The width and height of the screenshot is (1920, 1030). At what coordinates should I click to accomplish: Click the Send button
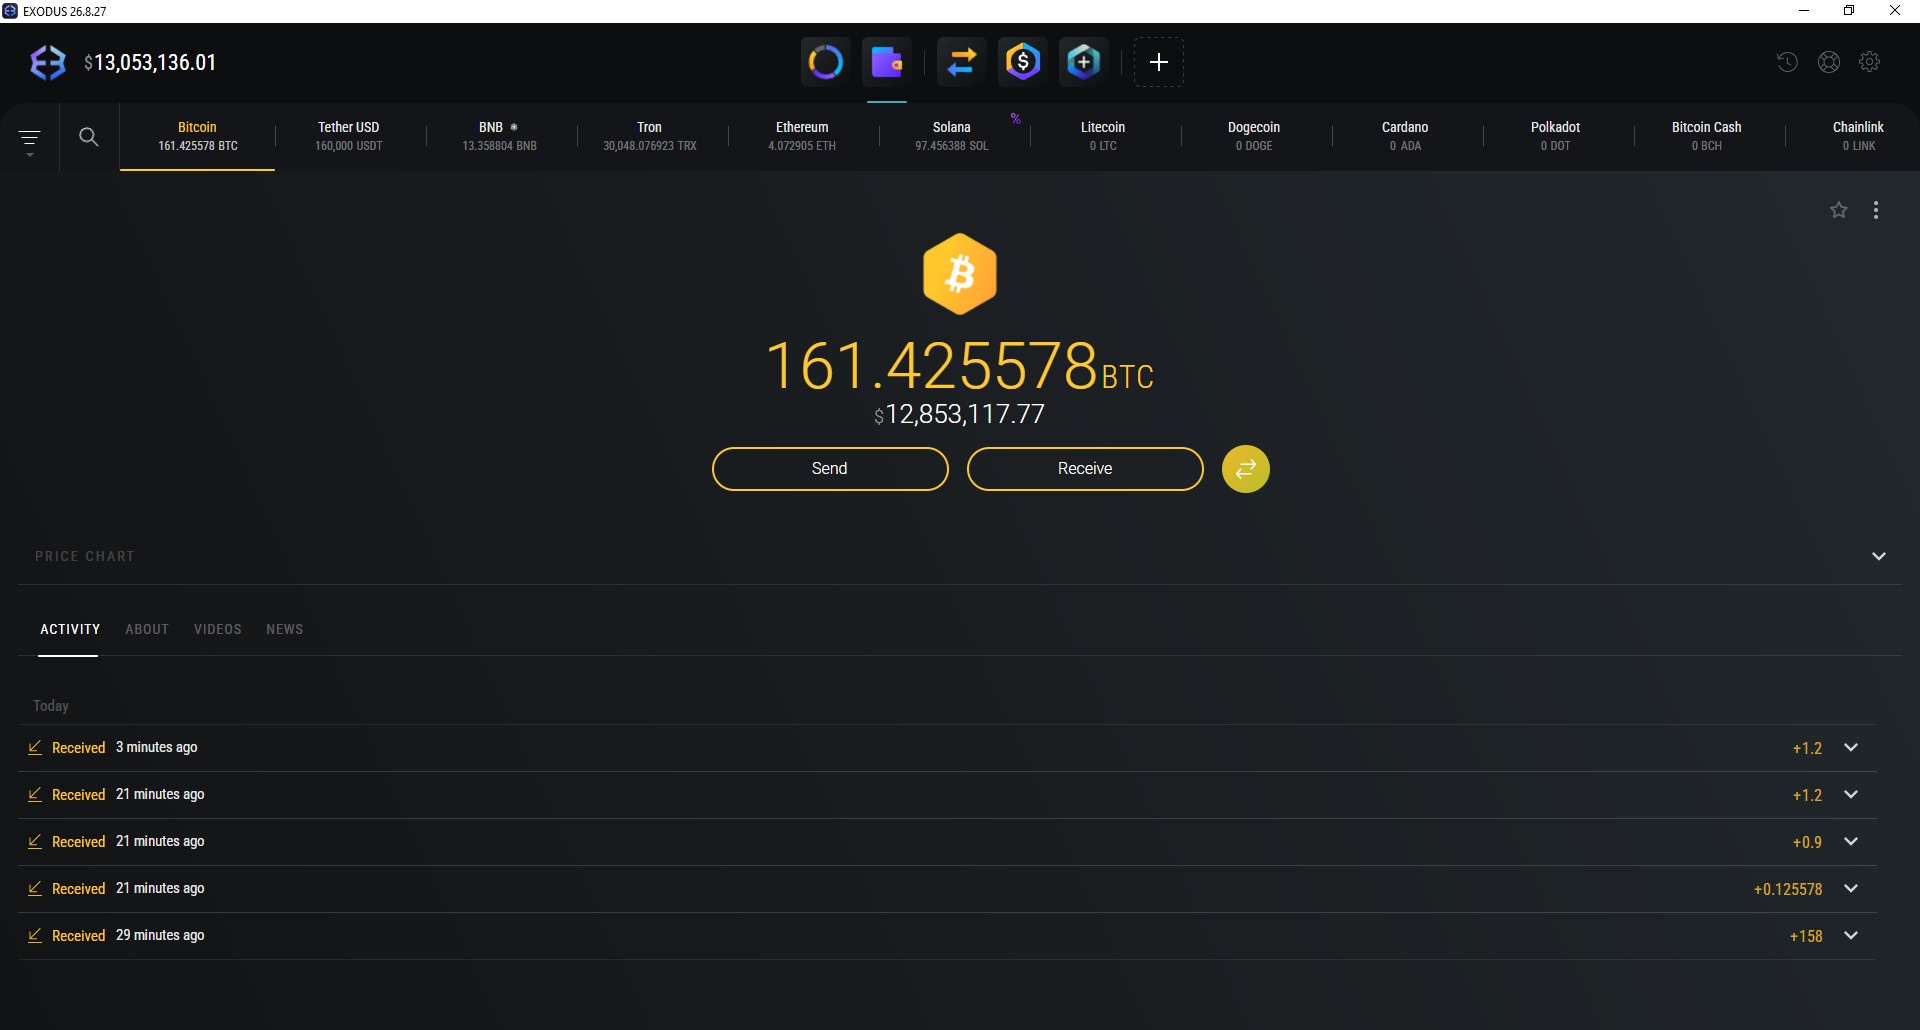[830, 469]
